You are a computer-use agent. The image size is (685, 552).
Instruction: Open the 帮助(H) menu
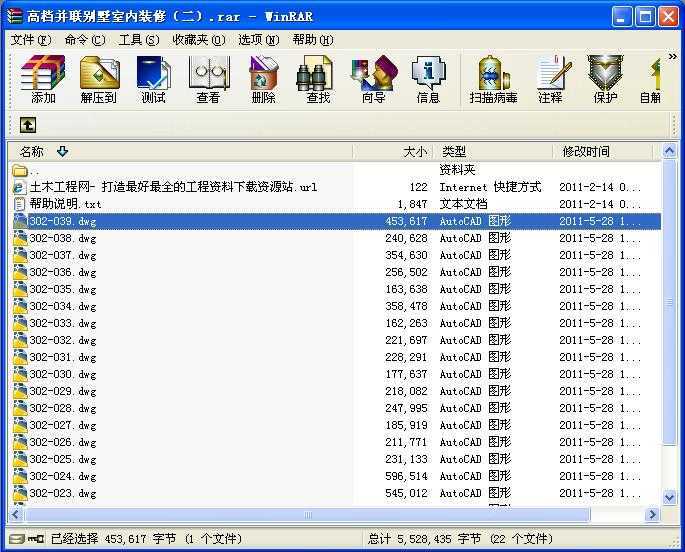click(313, 40)
